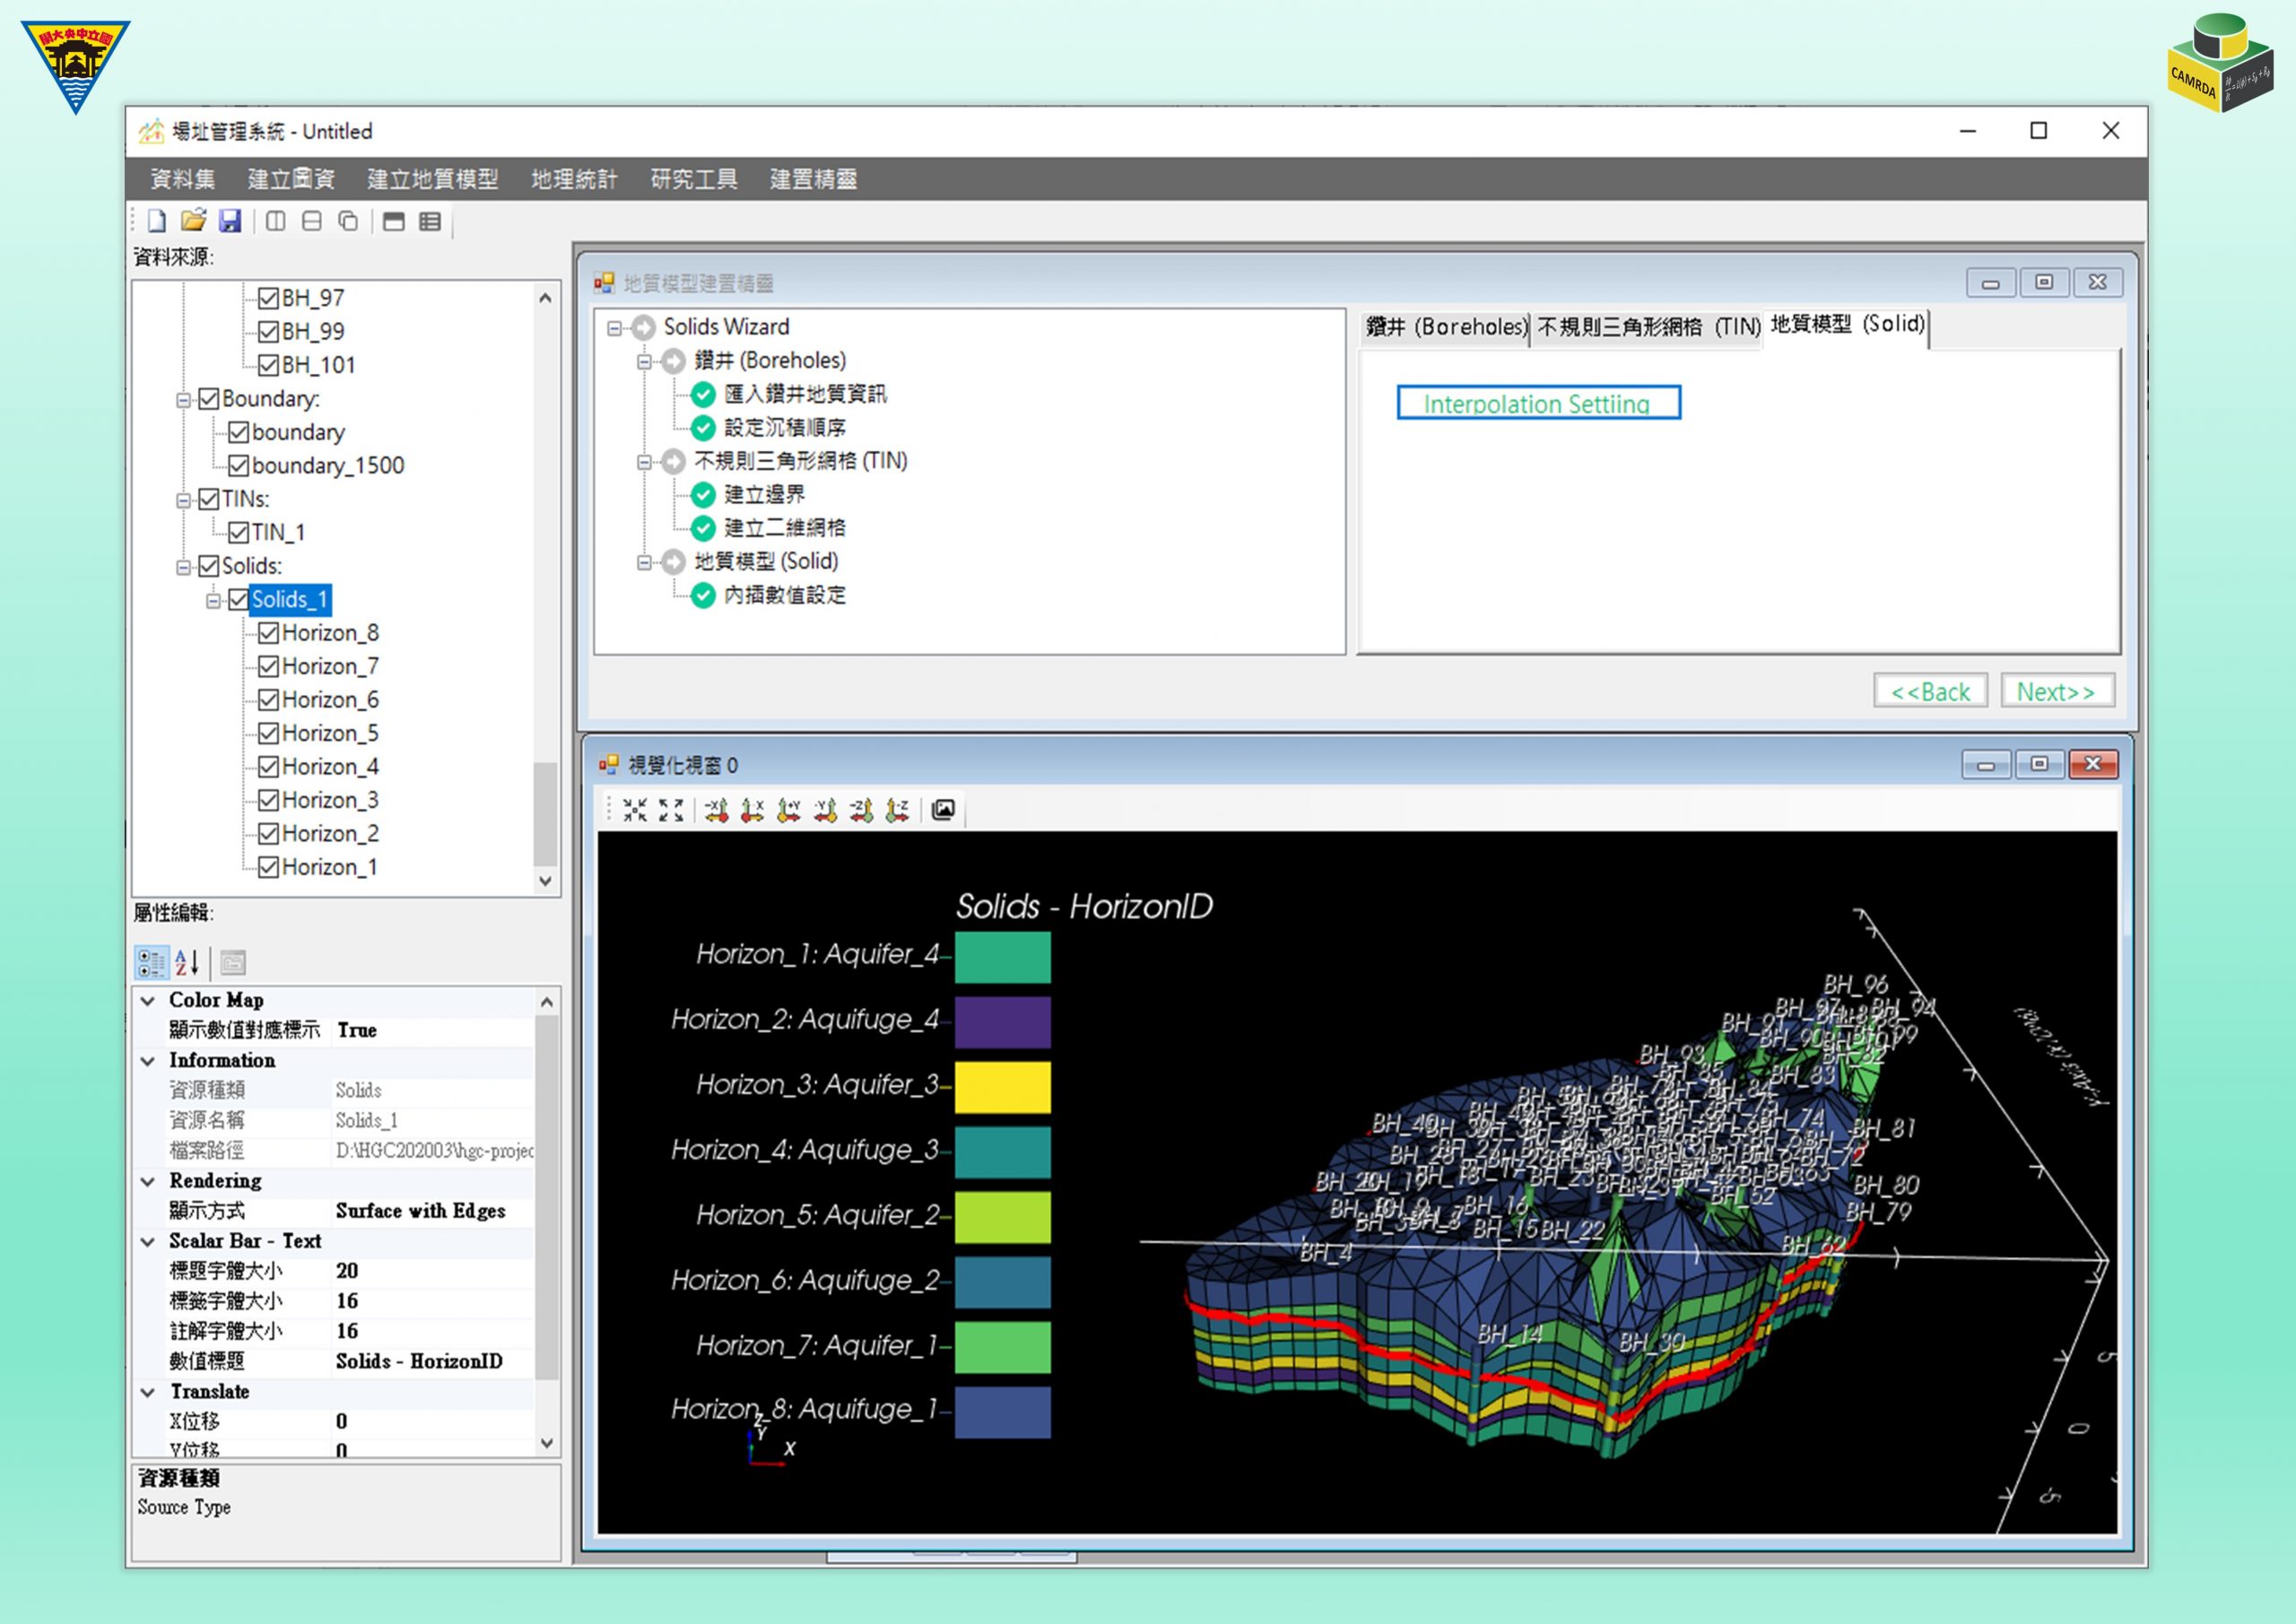
Task: Save the project using the floppy disk icon
Action: tap(230, 221)
